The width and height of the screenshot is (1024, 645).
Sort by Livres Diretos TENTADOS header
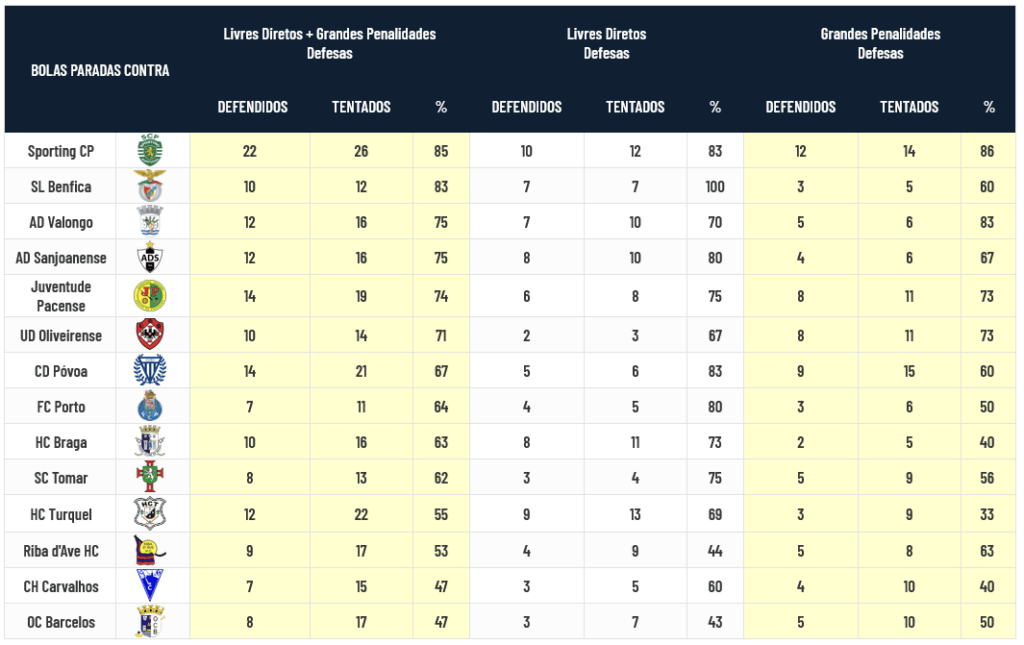point(635,107)
